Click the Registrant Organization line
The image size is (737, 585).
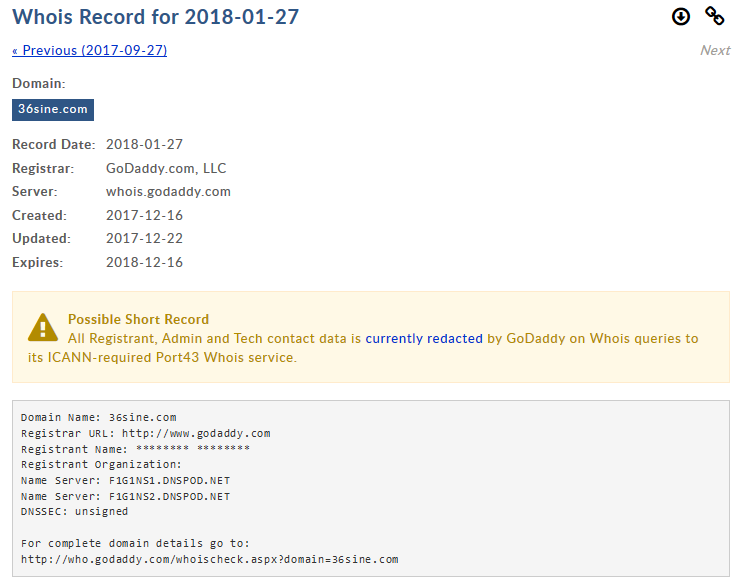click(x=101, y=465)
